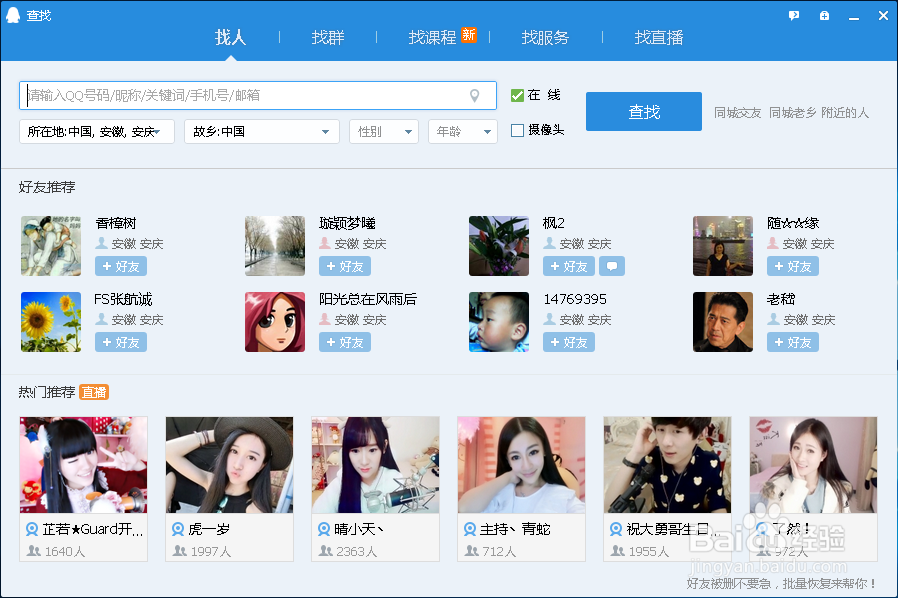This screenshot has height=598, width=898.
Task: Switch to the 找服务 tab
Action: point(545,38)
